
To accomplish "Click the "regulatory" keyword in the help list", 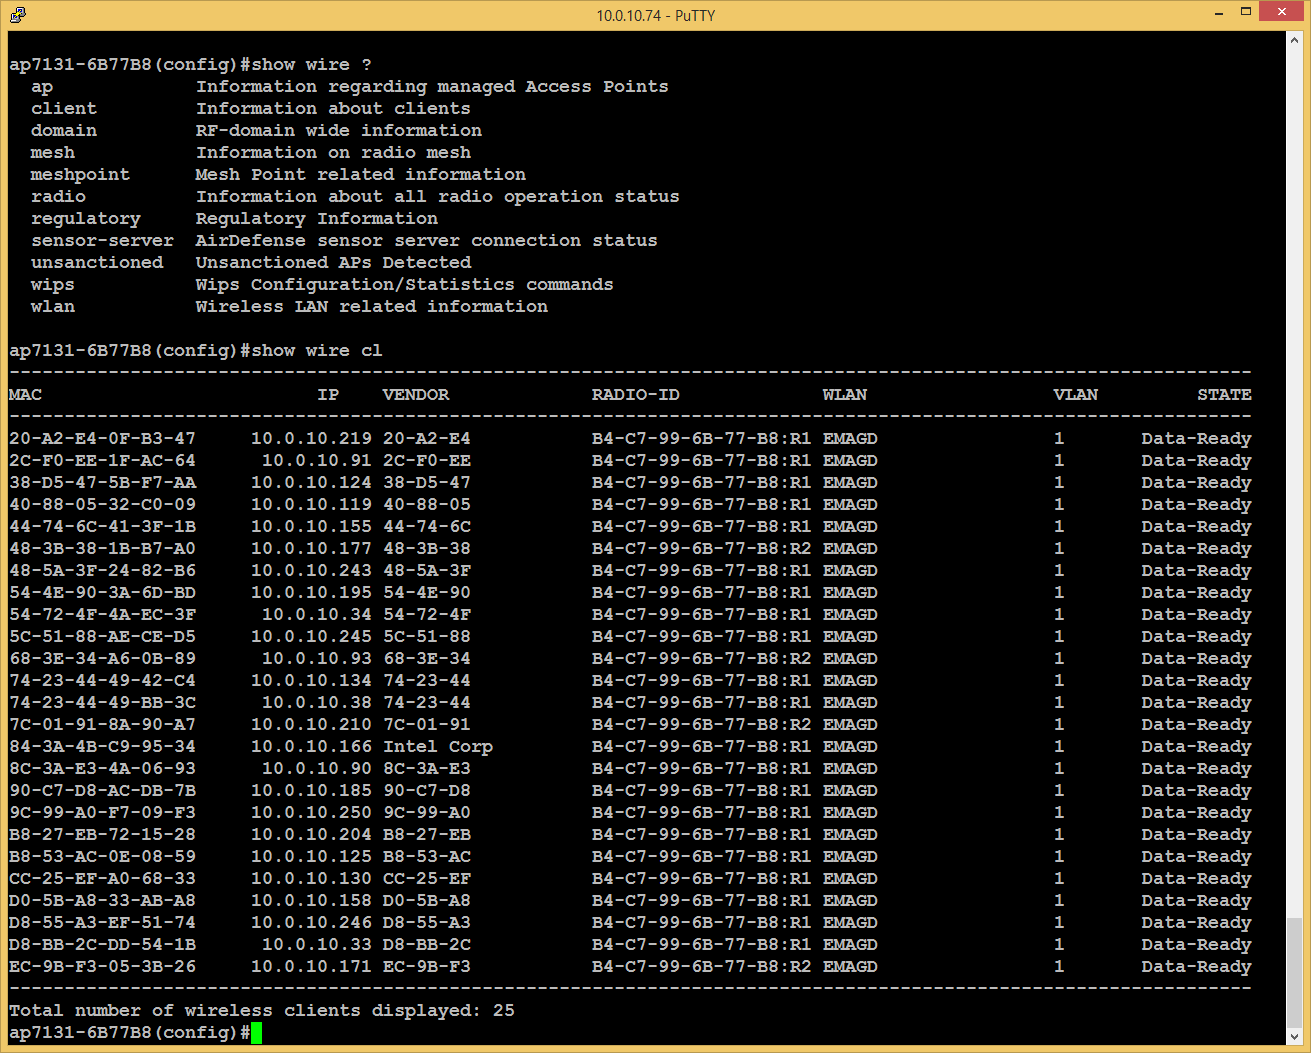I will coord(86,219).
